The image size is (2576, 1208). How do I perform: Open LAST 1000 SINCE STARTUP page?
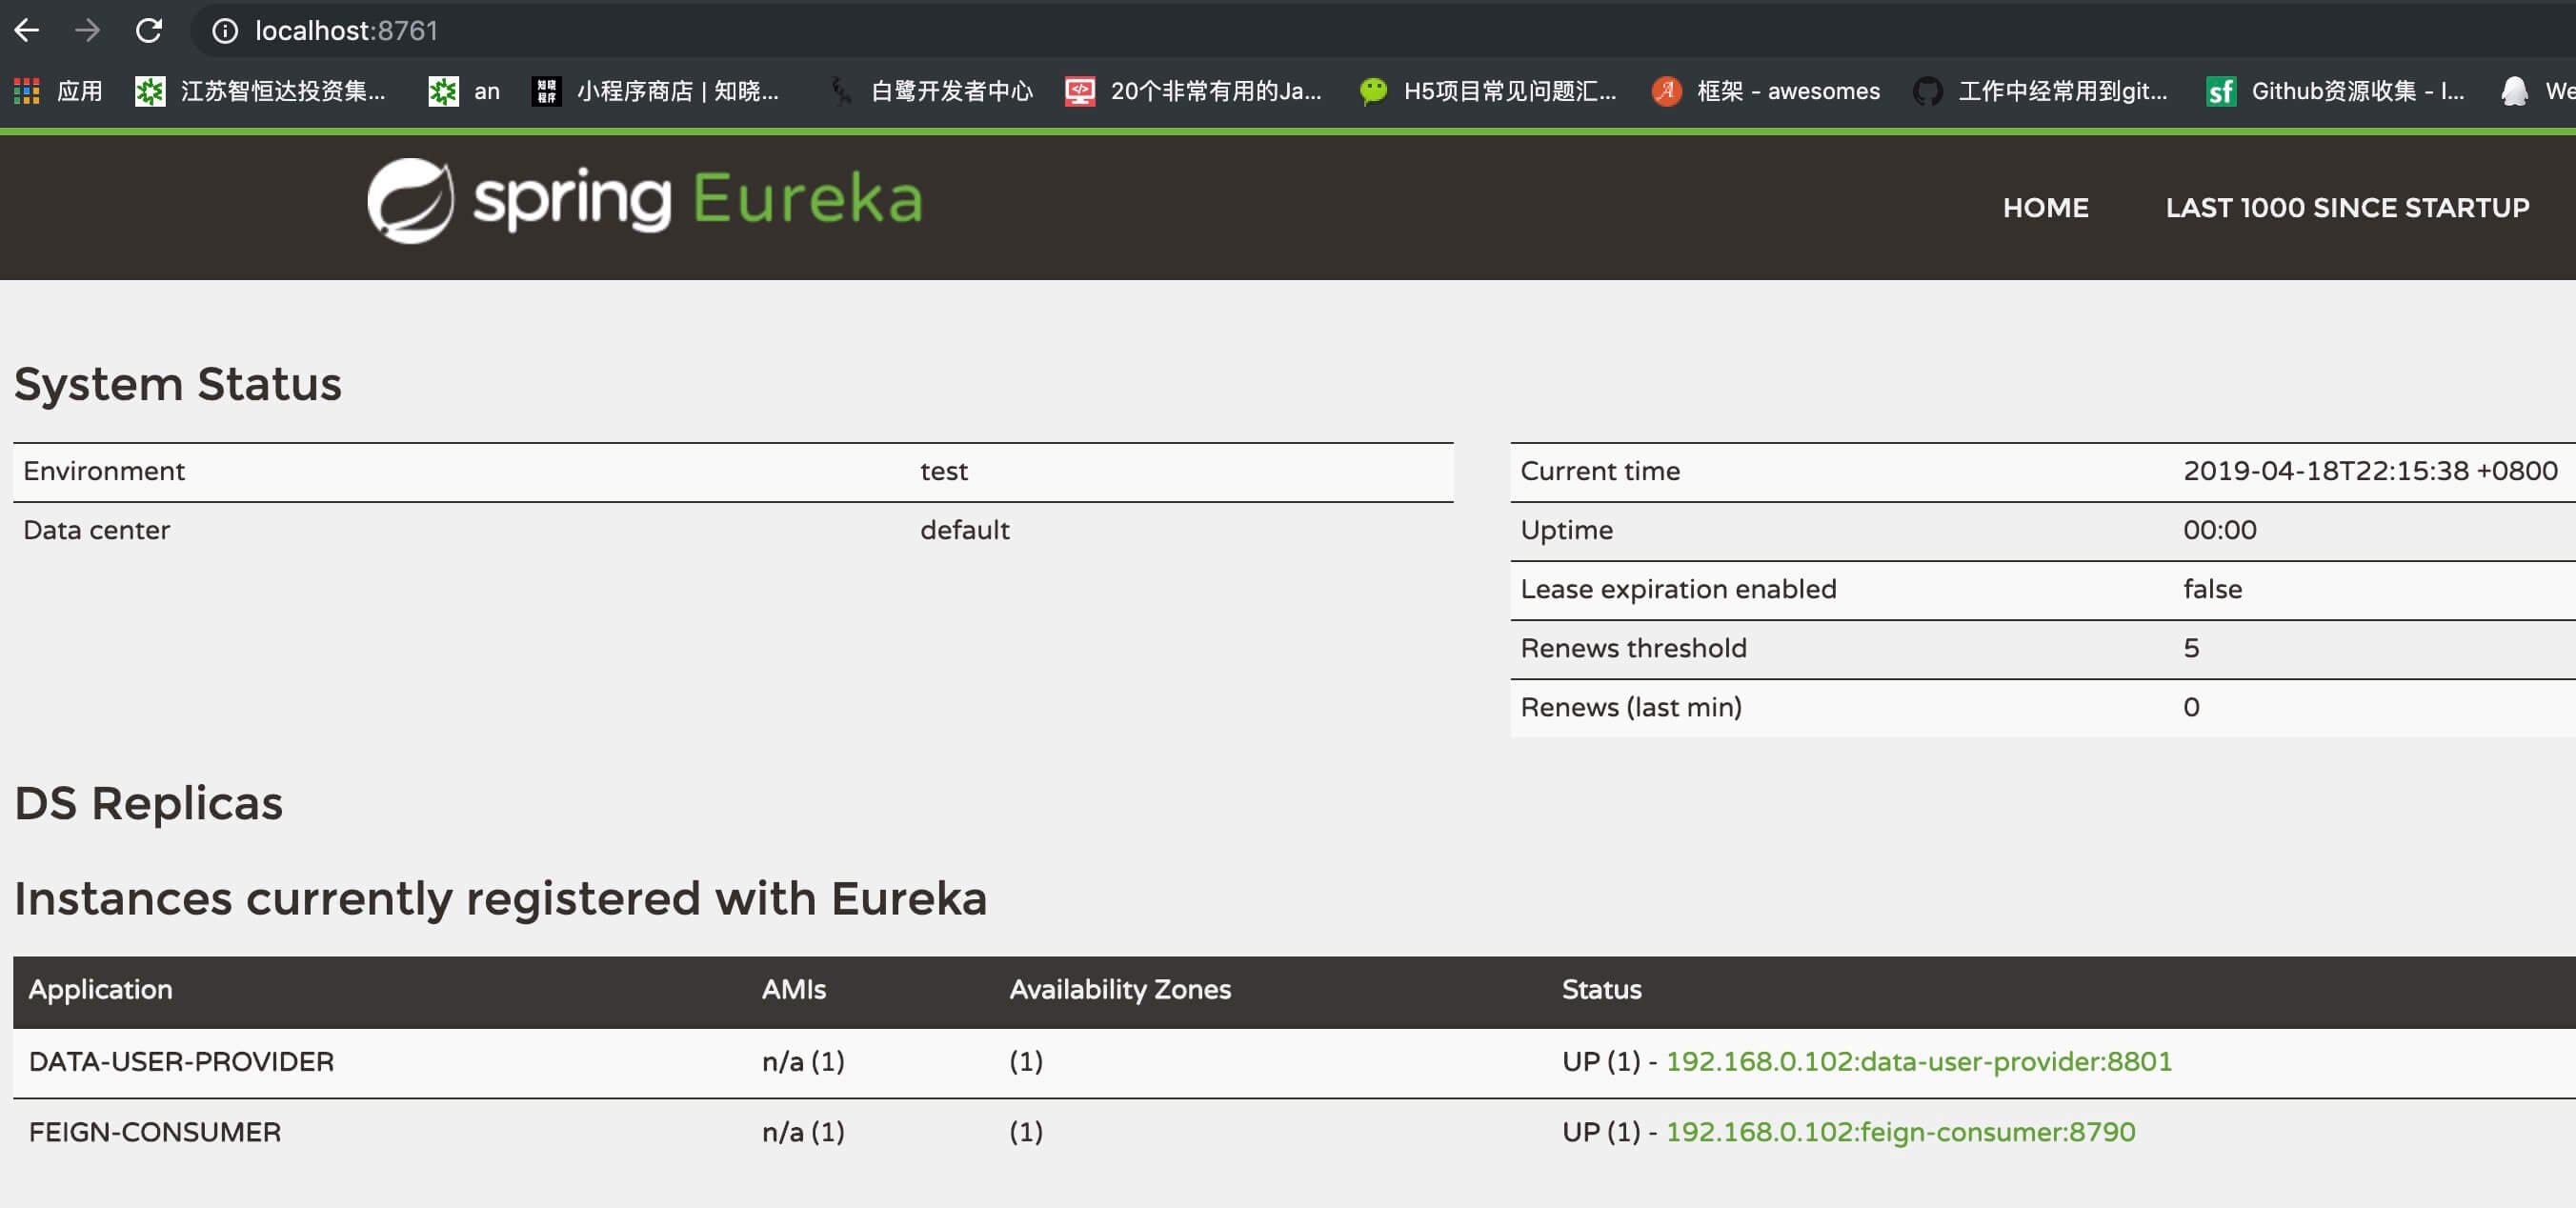(2347, 207)
